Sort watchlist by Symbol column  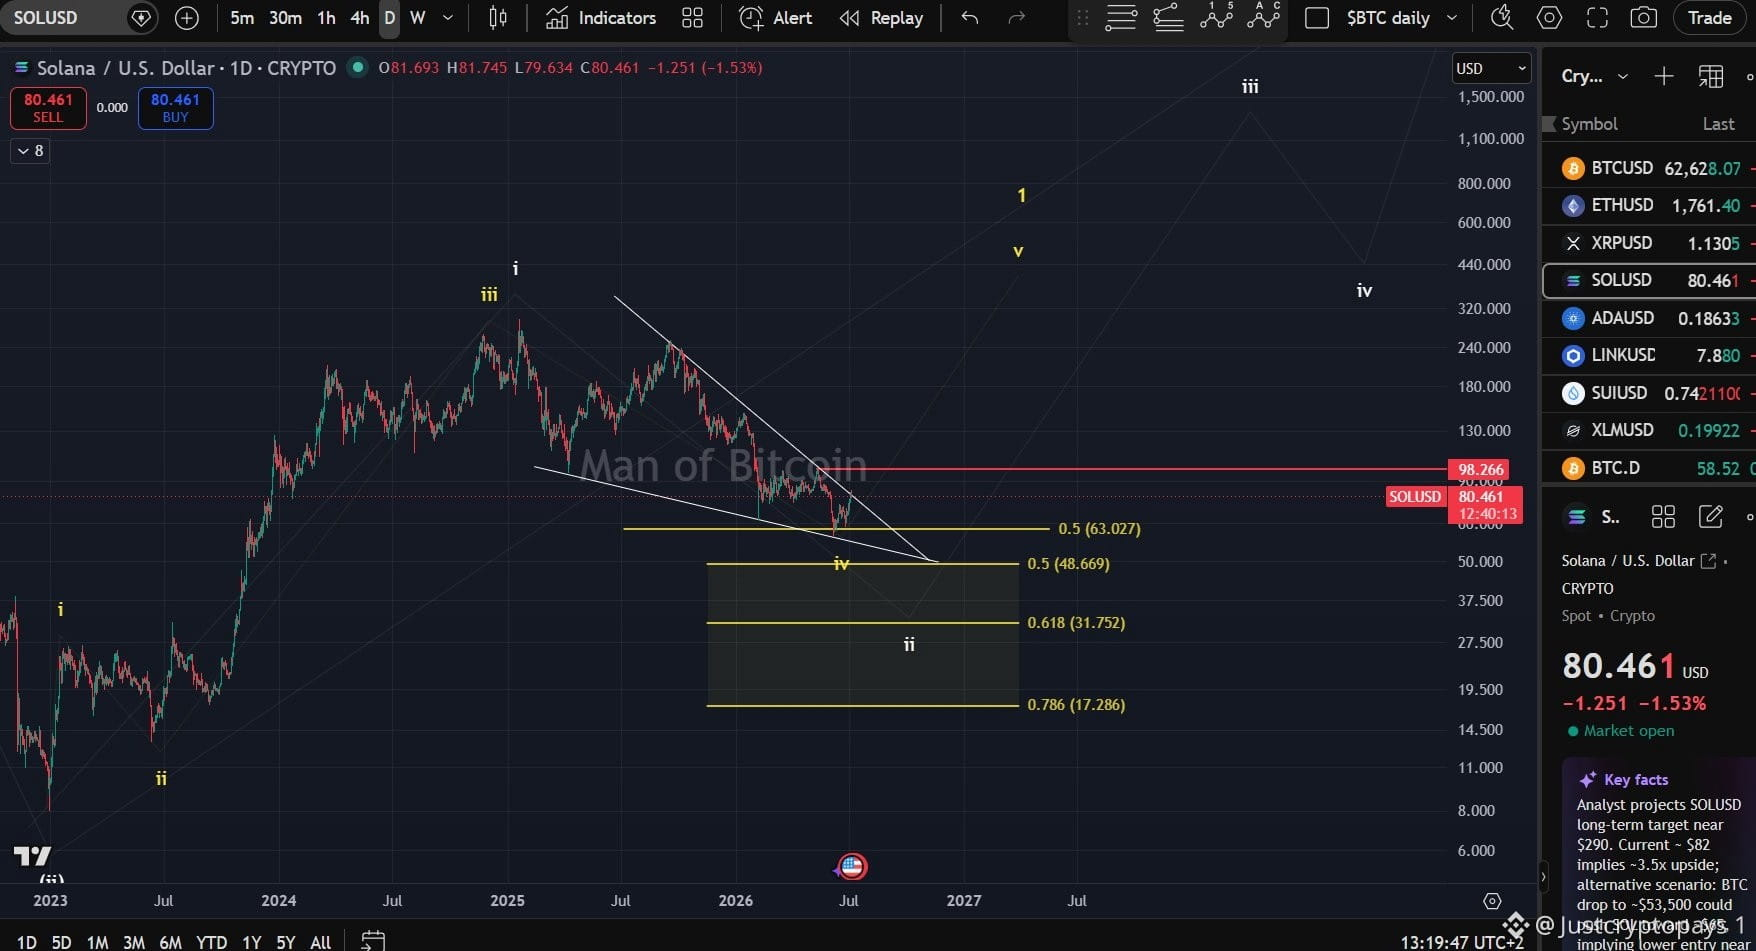click(x=1590, y=124)
